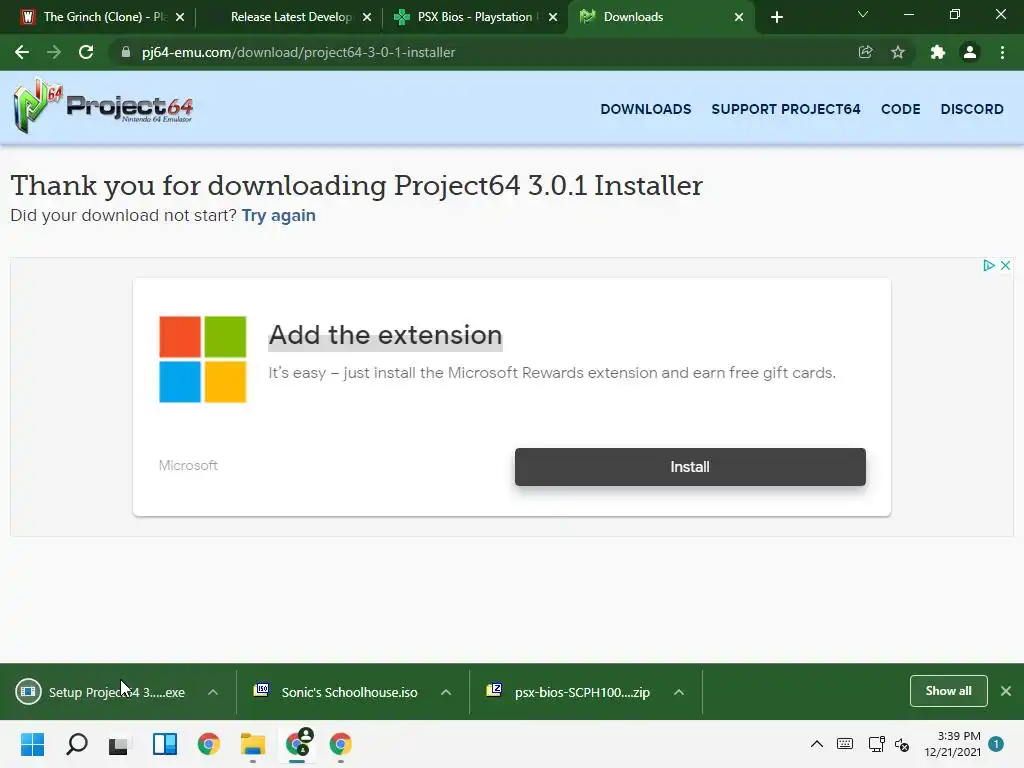Open the tab search dropdown arrow
The image size is (1024, 768).
coord(863,14)
